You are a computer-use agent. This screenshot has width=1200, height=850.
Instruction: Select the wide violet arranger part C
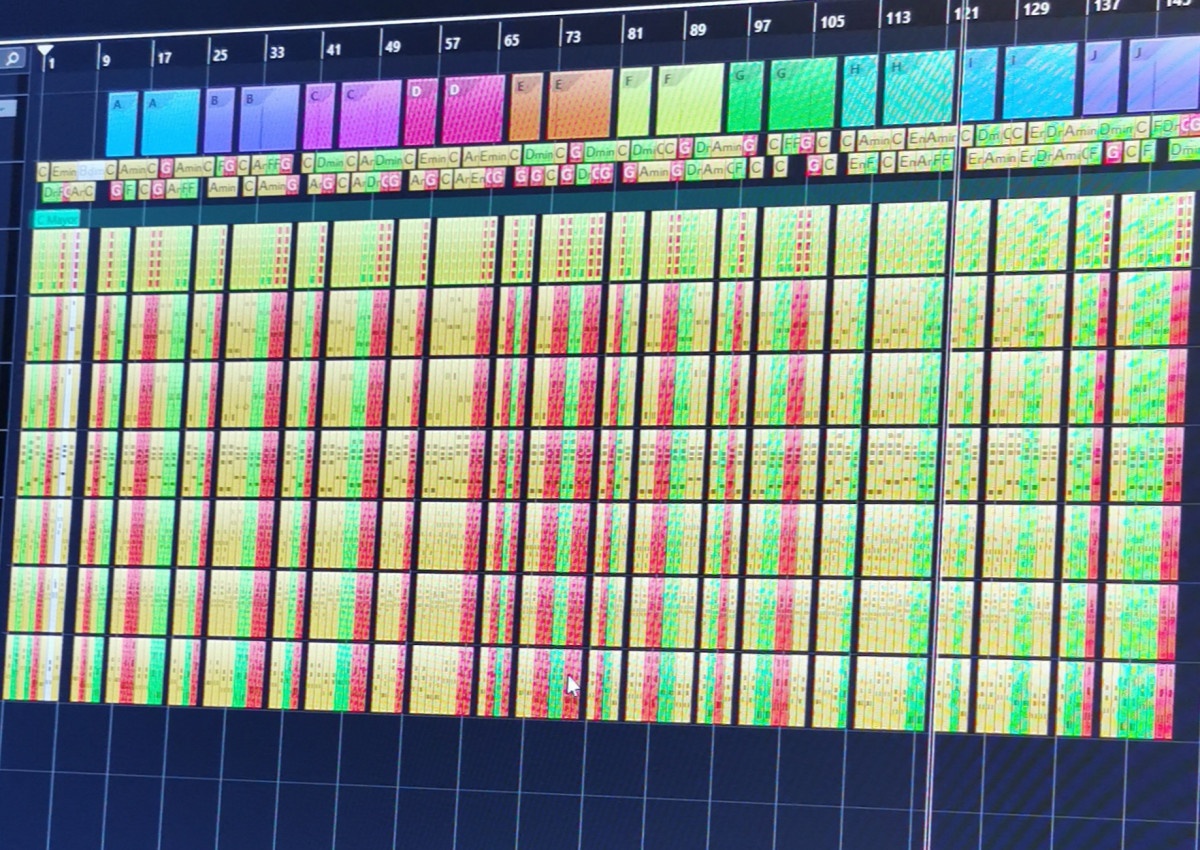[x=370, y=114]
